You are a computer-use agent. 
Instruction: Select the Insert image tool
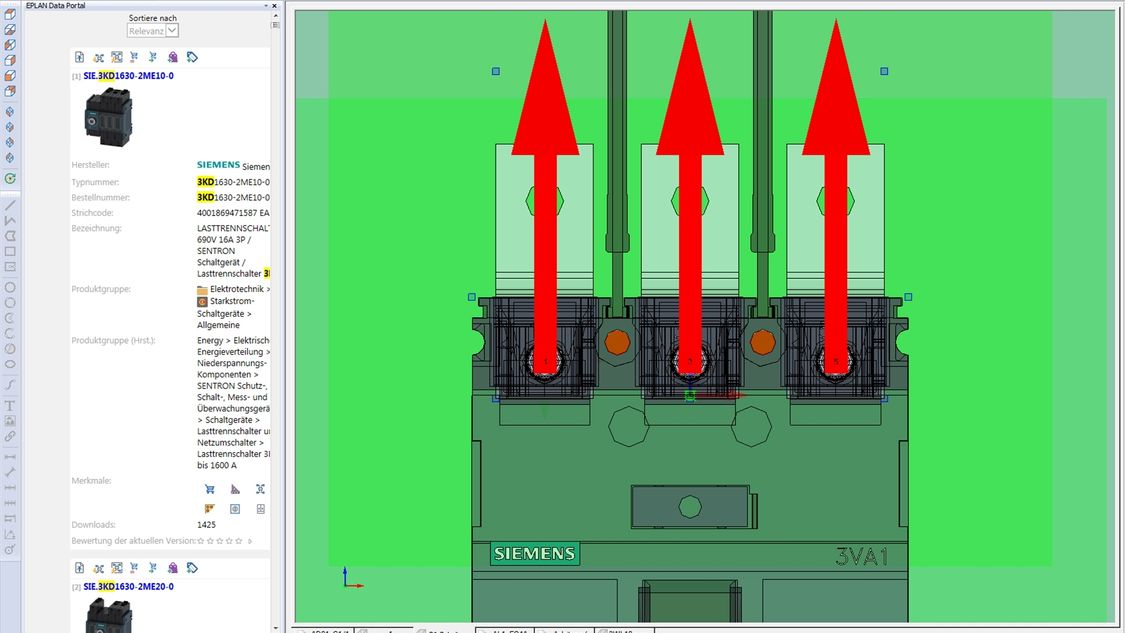click(10, 421)
